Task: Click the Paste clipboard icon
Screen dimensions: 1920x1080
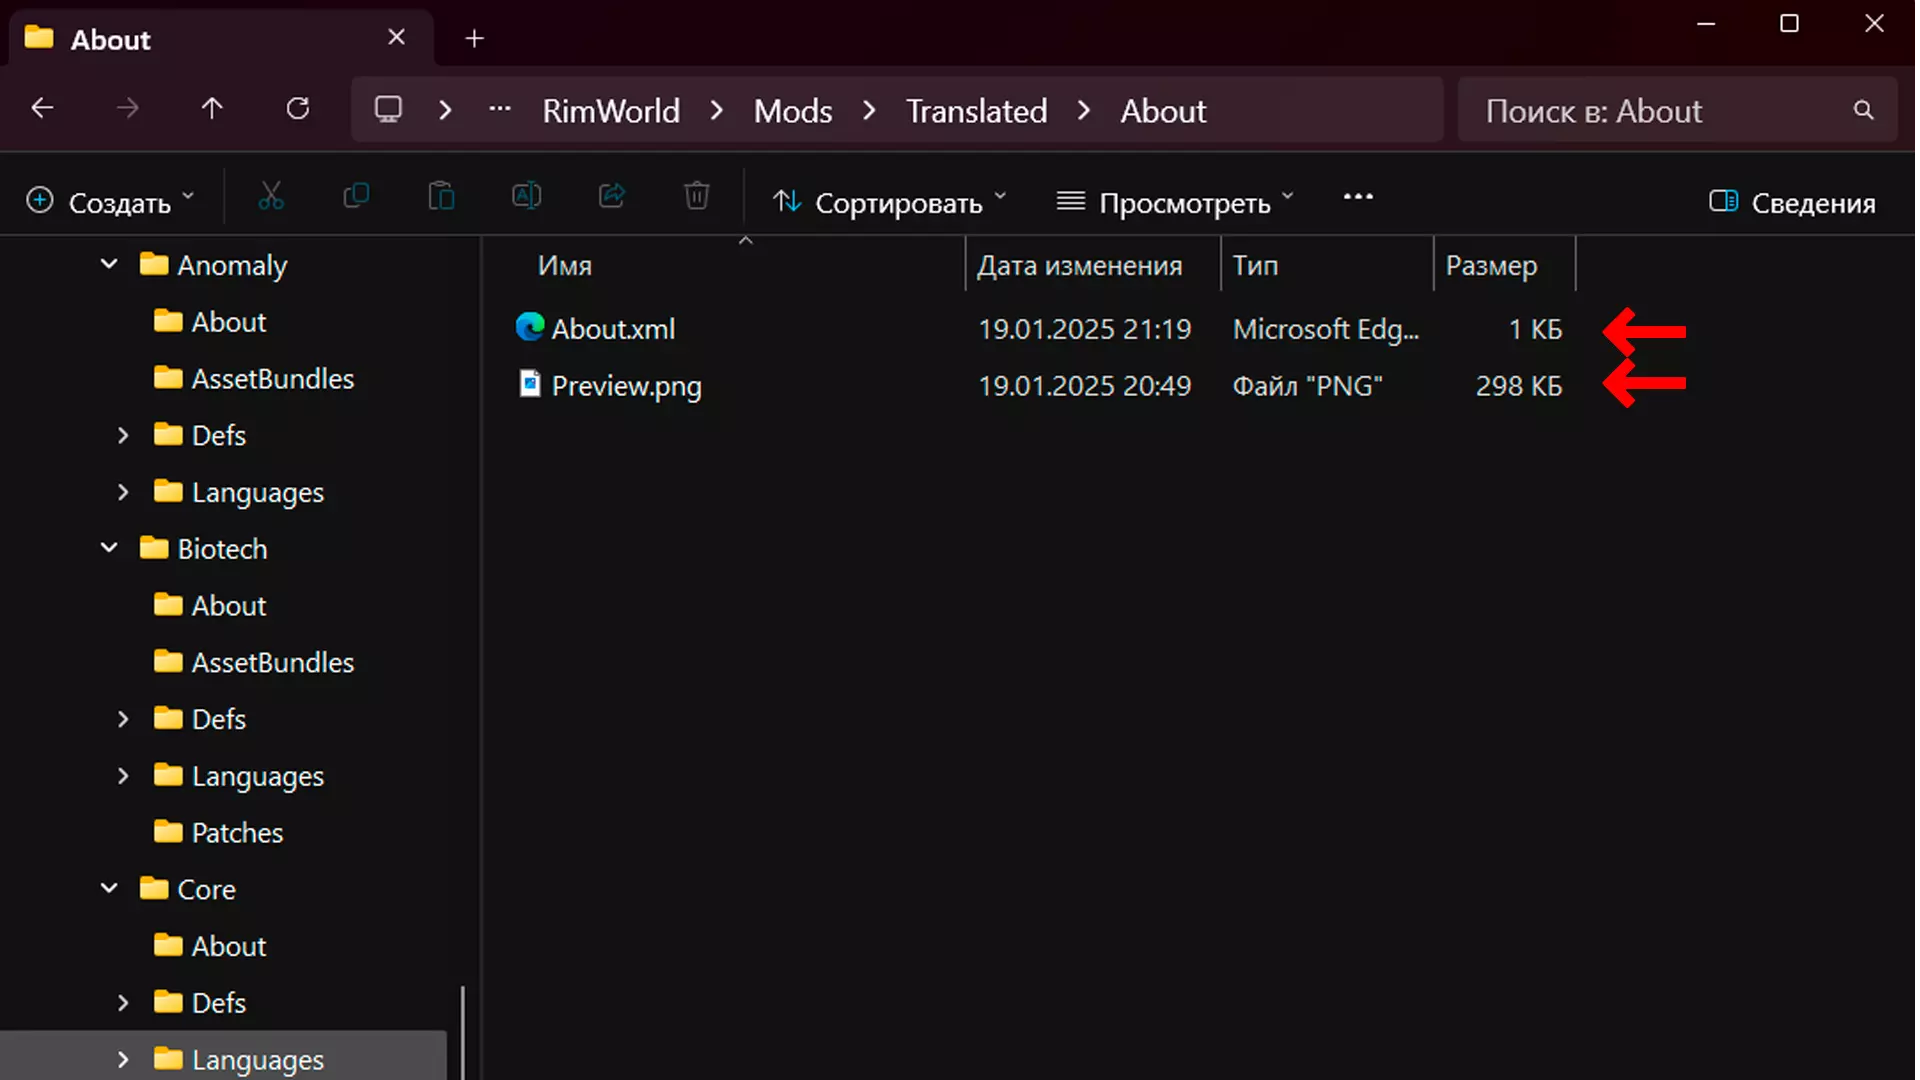Action: tap(441, 197)
